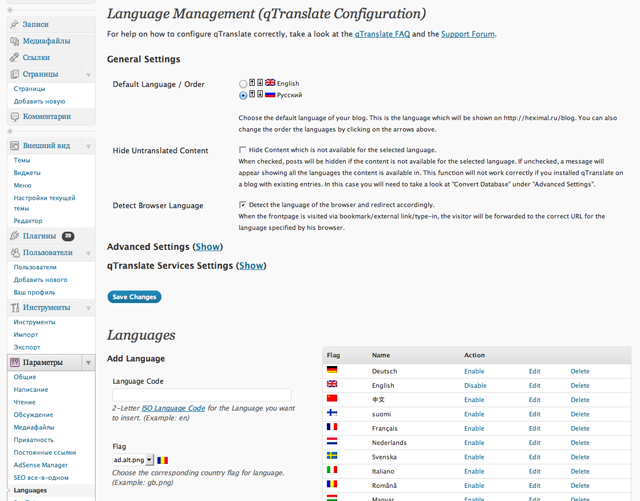640x501 pixels.
Task: Collapse the Внешний вид menu arrow
Action: point(88,146)
